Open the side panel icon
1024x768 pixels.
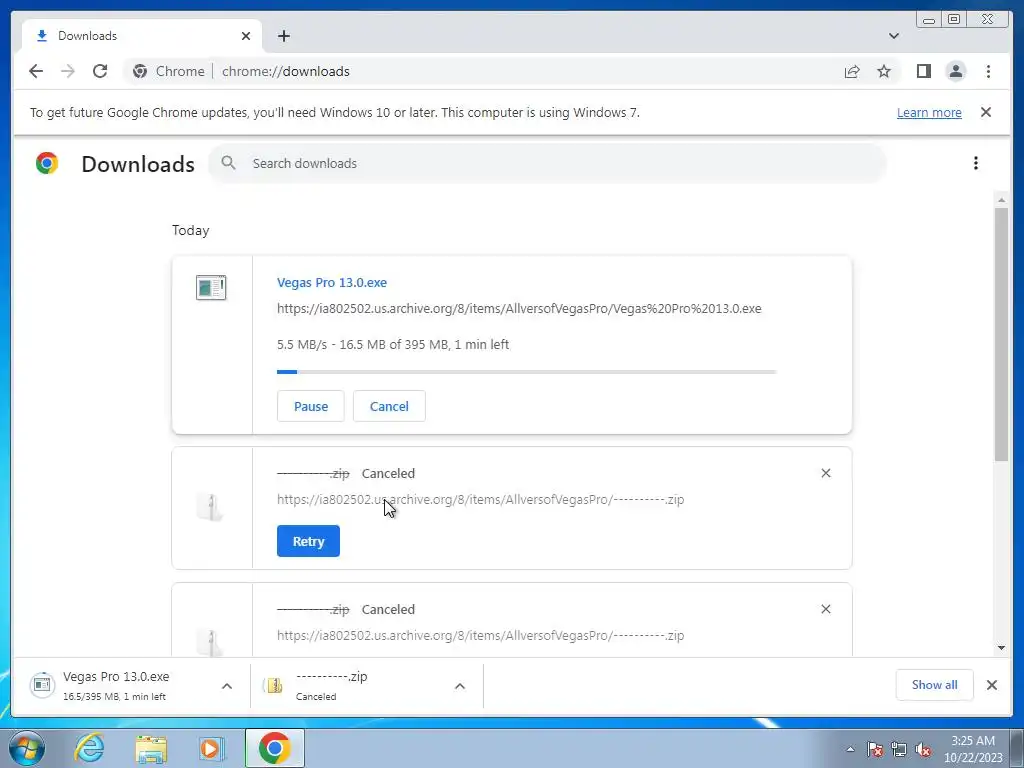923,71
